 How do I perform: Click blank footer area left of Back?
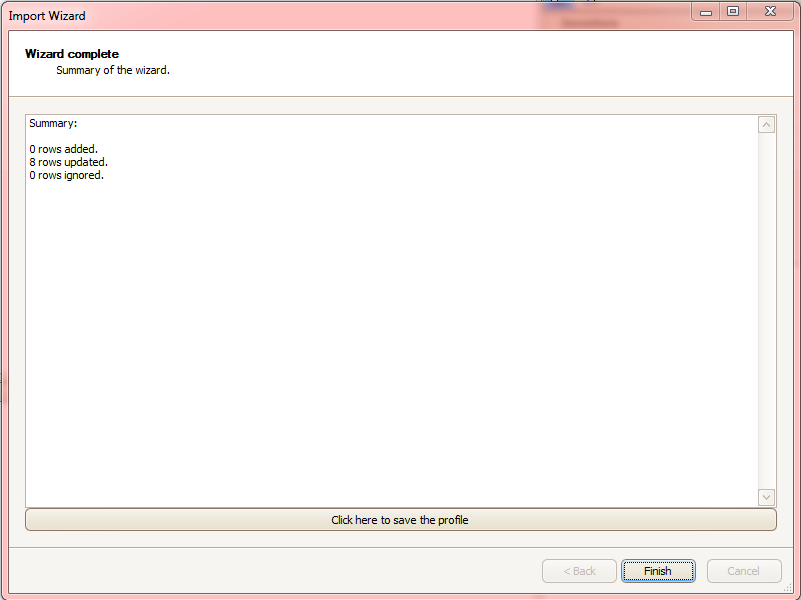coord(275,571)
